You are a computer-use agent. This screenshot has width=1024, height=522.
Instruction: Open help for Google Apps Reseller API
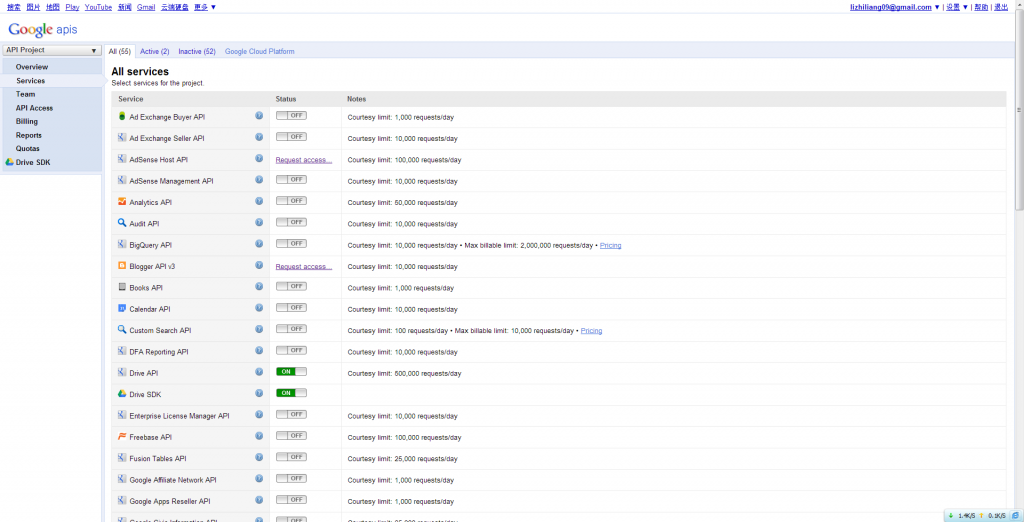(259, 500)
